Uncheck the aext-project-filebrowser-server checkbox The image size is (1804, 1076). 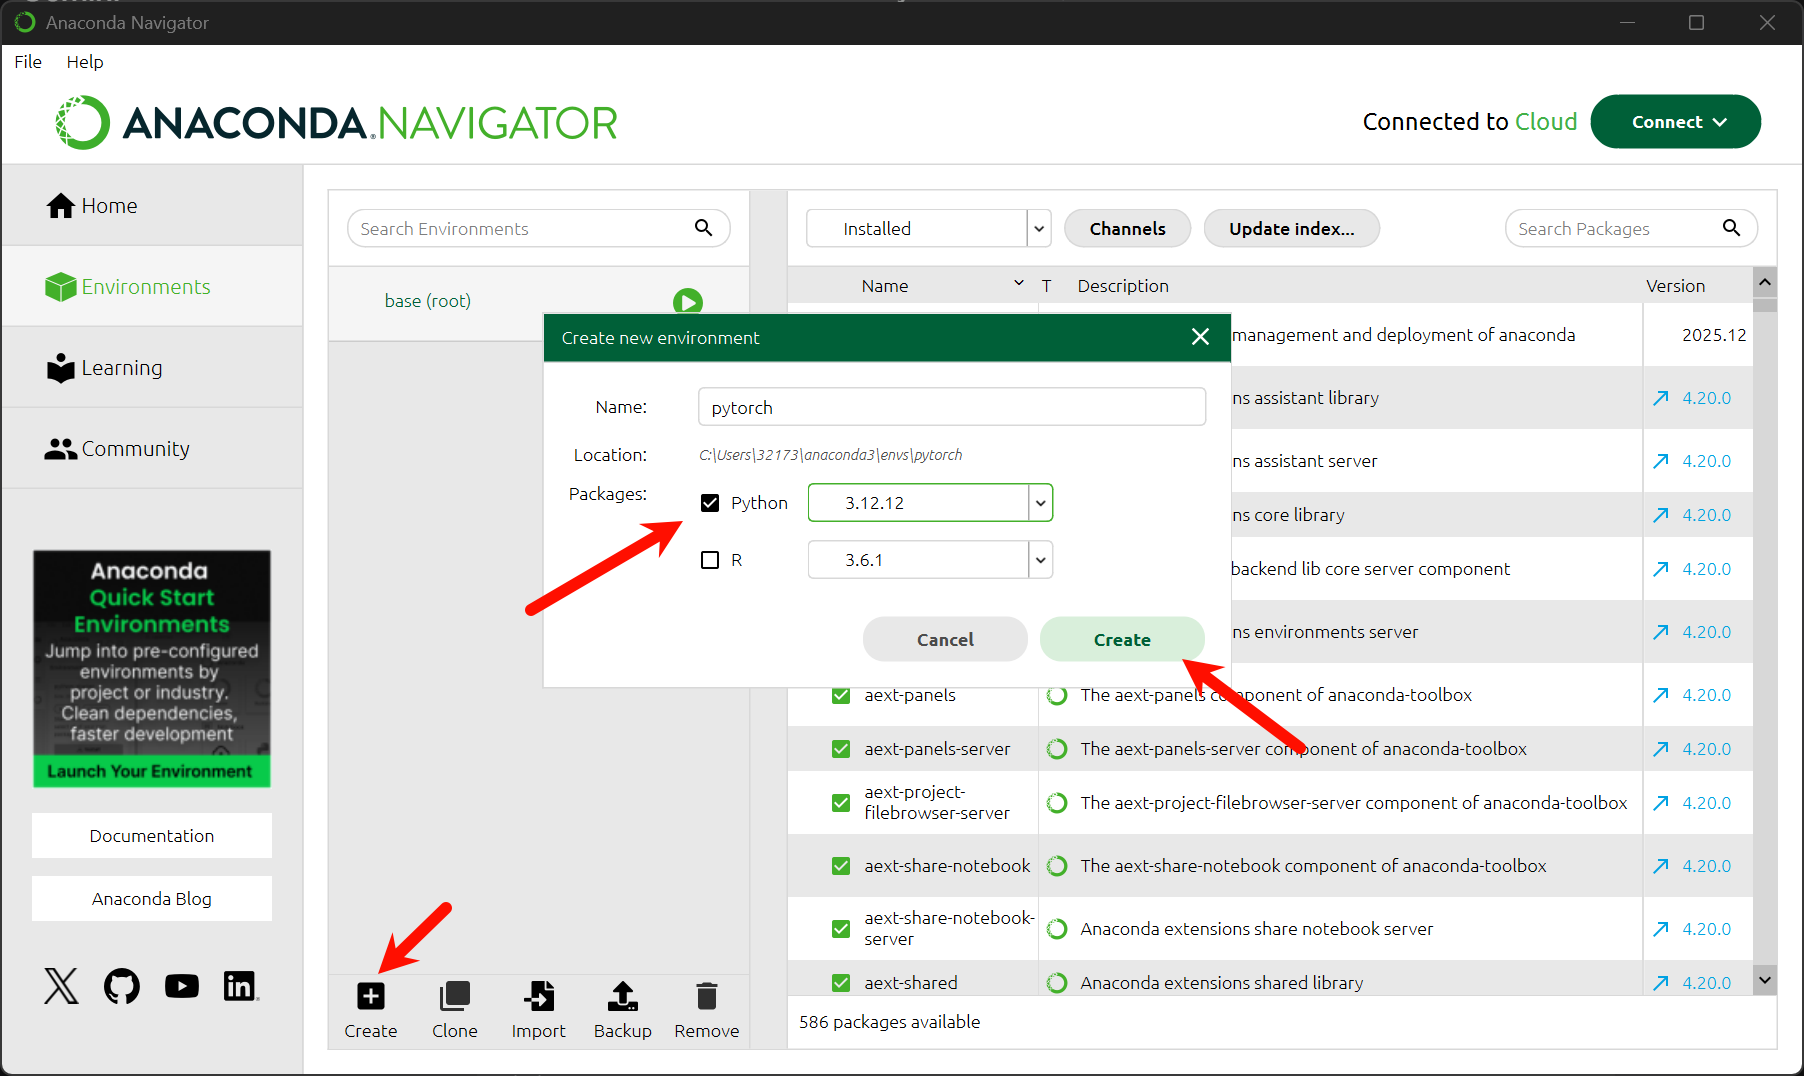(841, 803)
